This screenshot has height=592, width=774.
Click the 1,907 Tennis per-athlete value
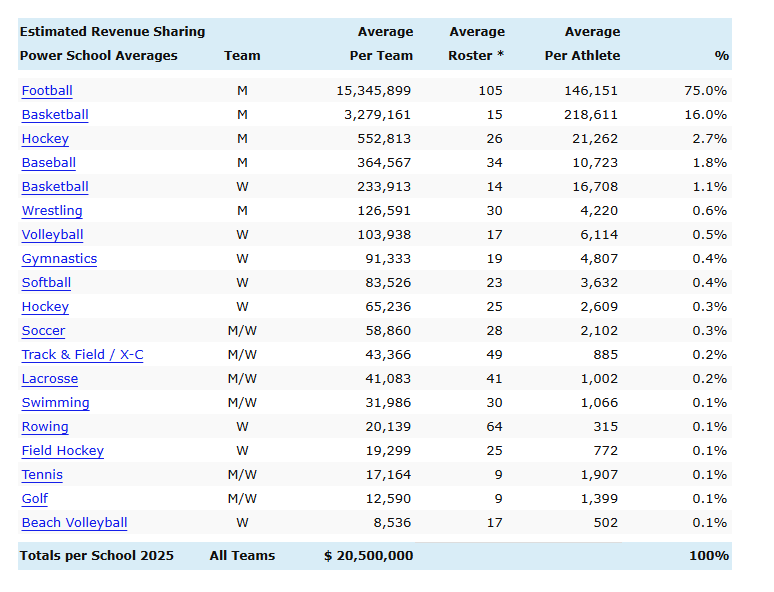[x=599, y=475]
